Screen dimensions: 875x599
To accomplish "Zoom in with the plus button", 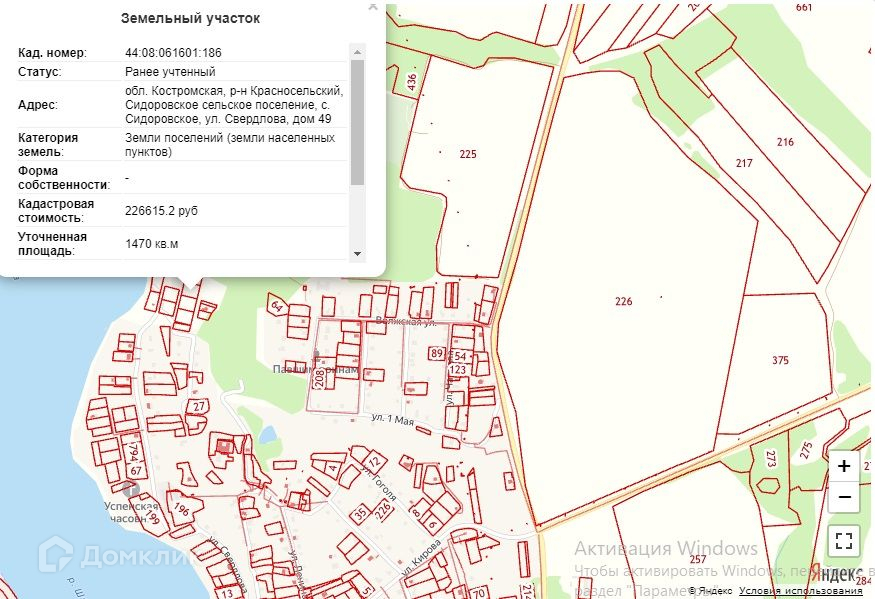I will point(844,466).
